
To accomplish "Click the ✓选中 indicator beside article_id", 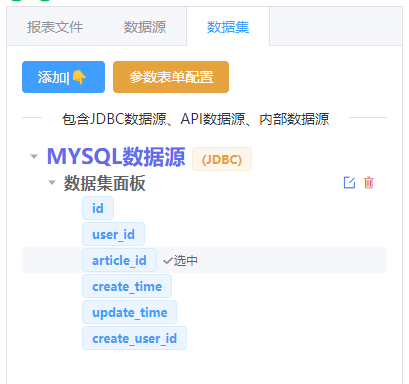I will coord(180,260).
